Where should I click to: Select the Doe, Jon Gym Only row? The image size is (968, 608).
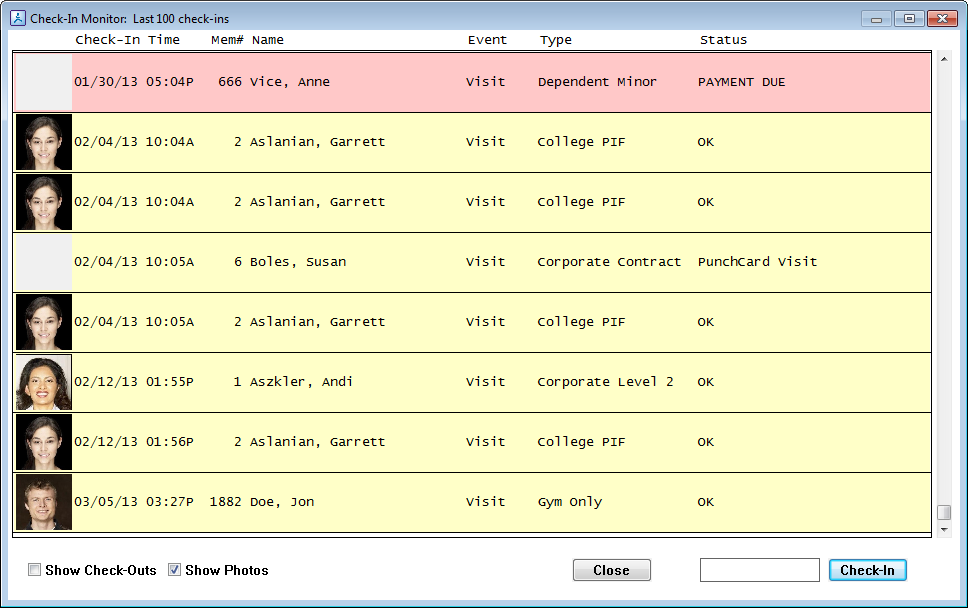tap(500, 502)
